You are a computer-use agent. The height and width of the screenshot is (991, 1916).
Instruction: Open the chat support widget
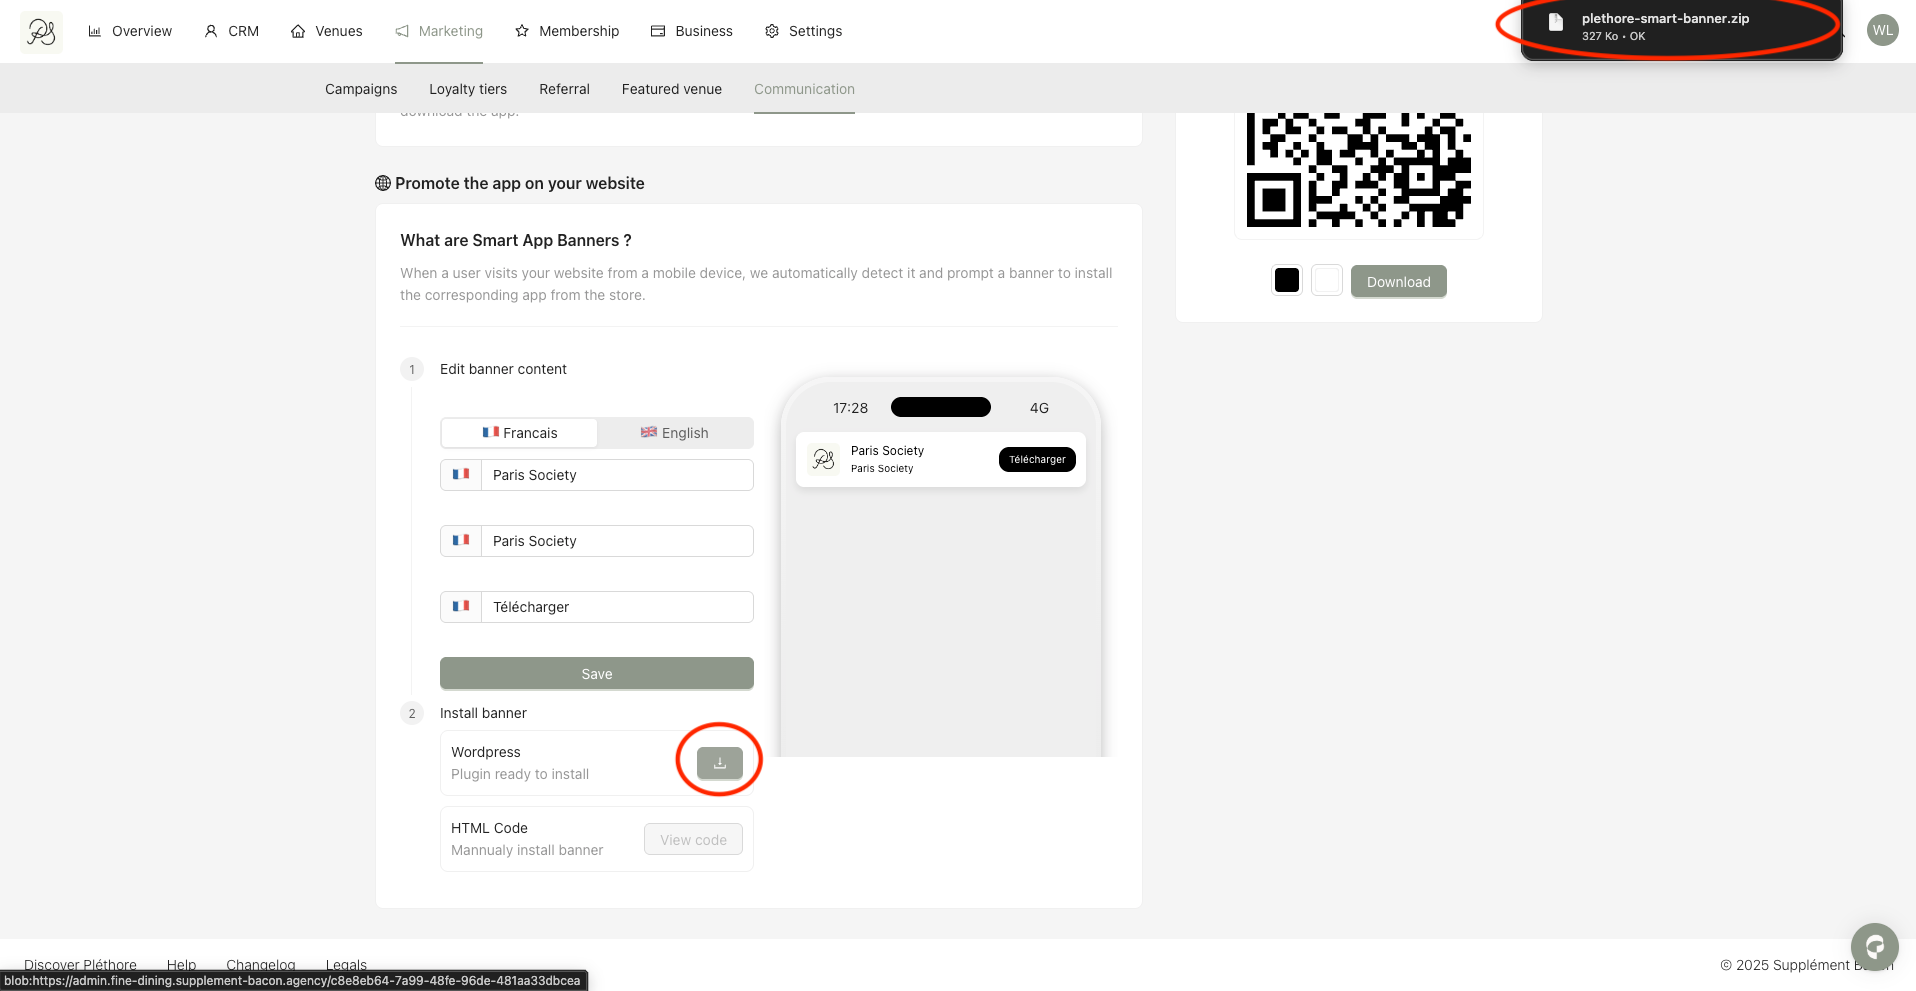(1874, 946)
